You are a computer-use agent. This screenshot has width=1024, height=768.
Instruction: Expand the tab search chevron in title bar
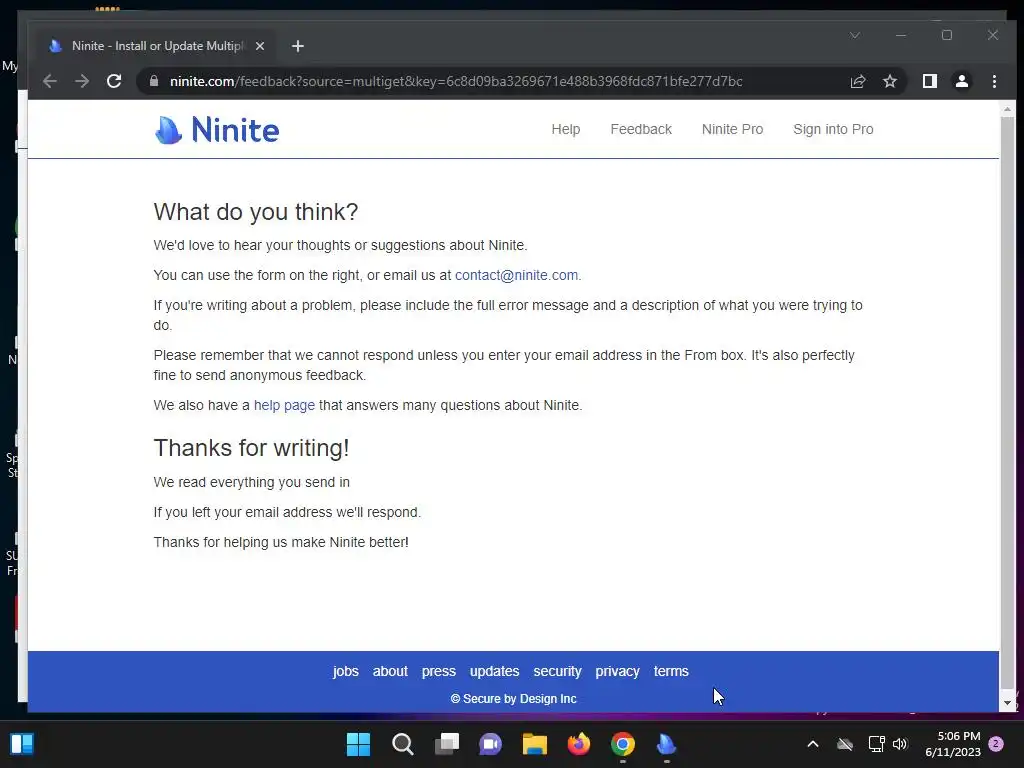[x=855, y=35]
